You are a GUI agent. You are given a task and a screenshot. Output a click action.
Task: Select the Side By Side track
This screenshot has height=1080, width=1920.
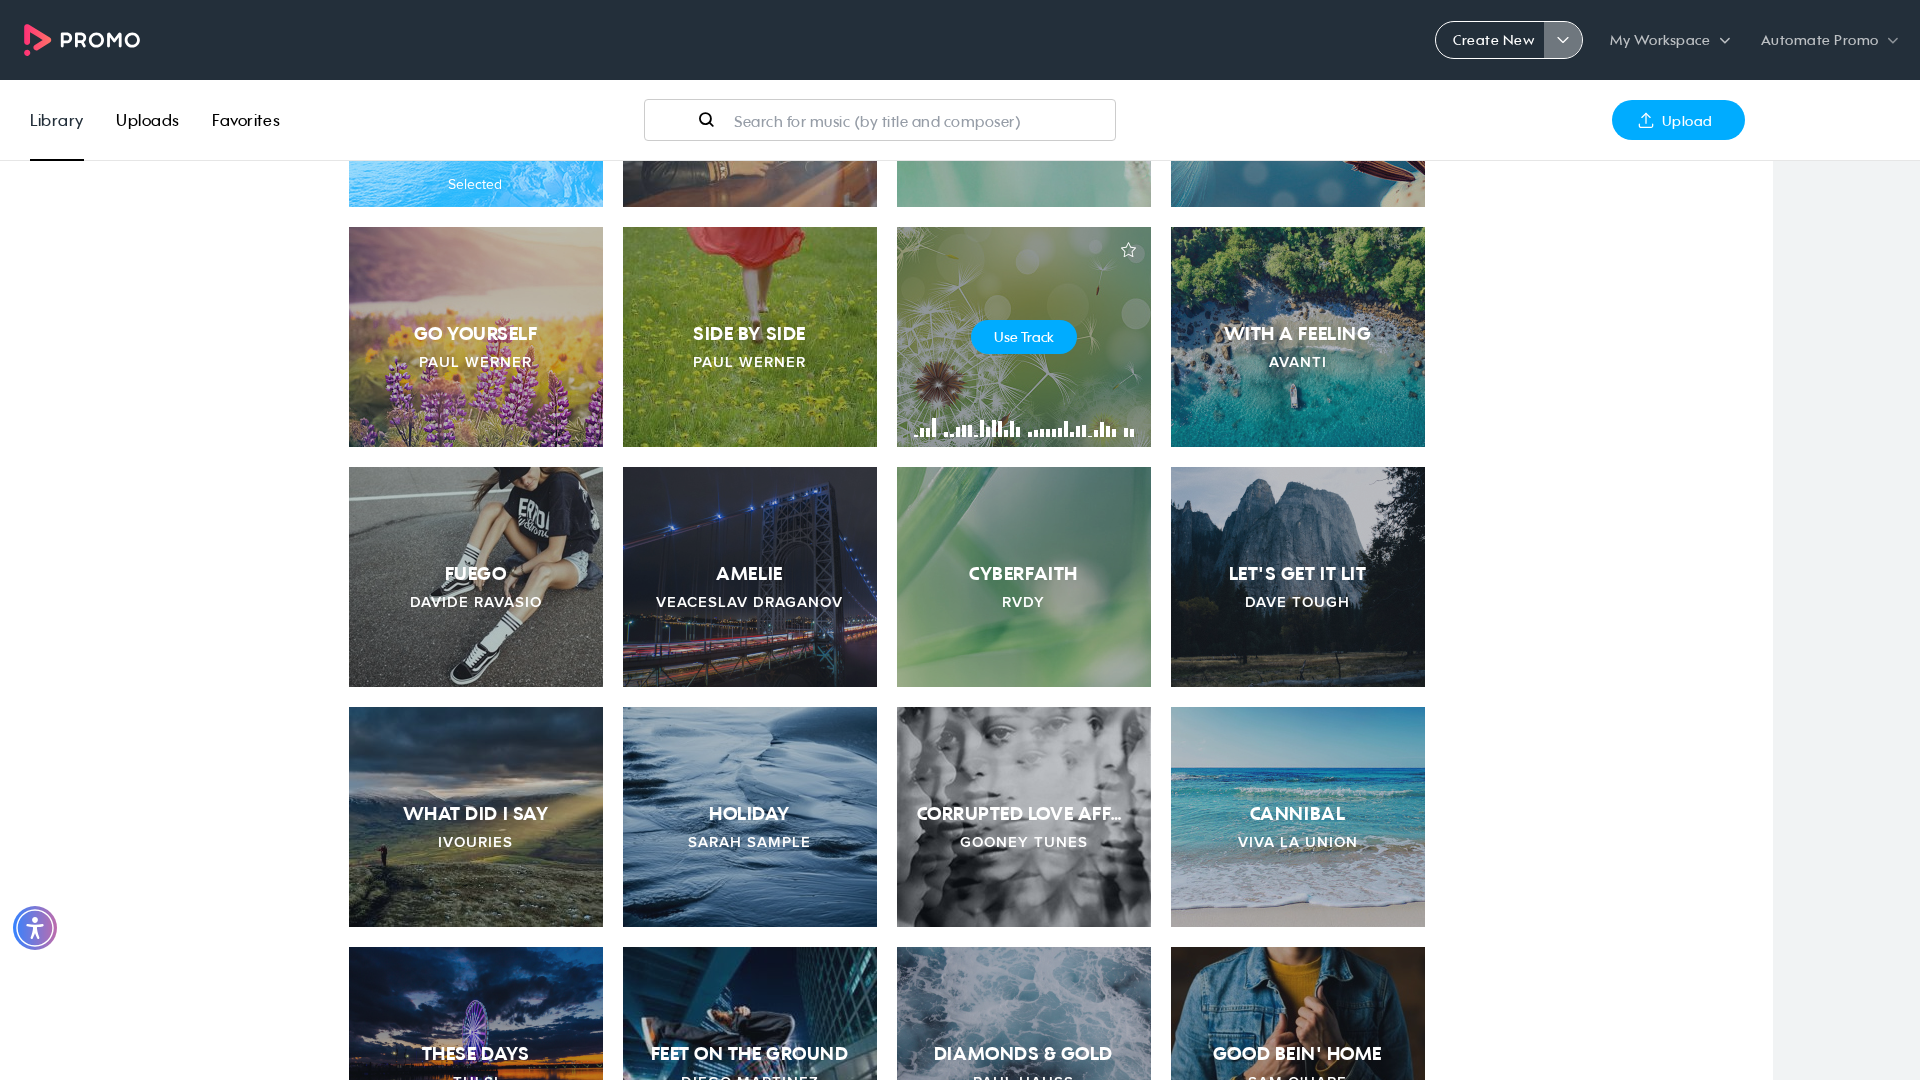coord(750,337)
